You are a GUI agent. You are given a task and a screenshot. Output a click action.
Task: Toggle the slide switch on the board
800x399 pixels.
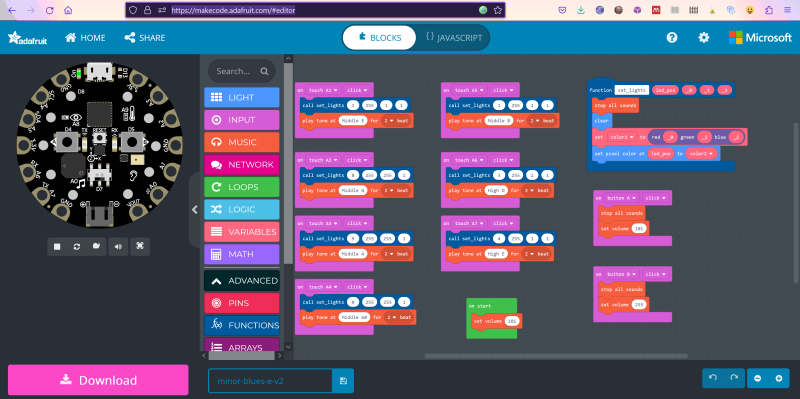[x=99, y=175]
